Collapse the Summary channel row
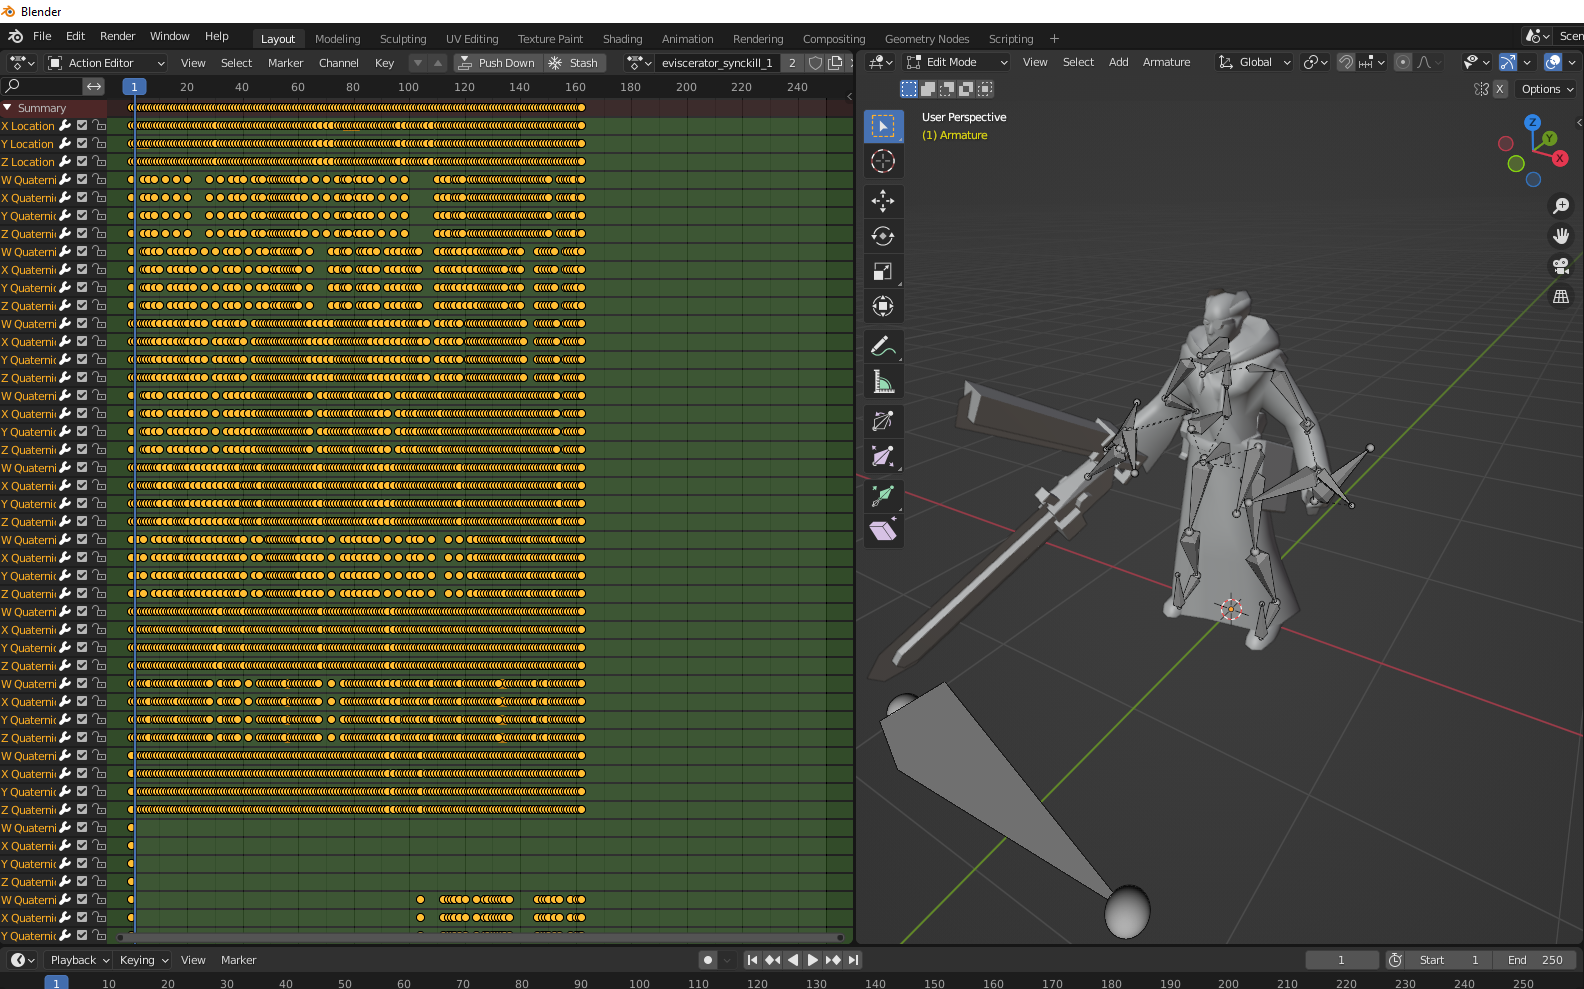1584x989 pixels. point(8,108)
